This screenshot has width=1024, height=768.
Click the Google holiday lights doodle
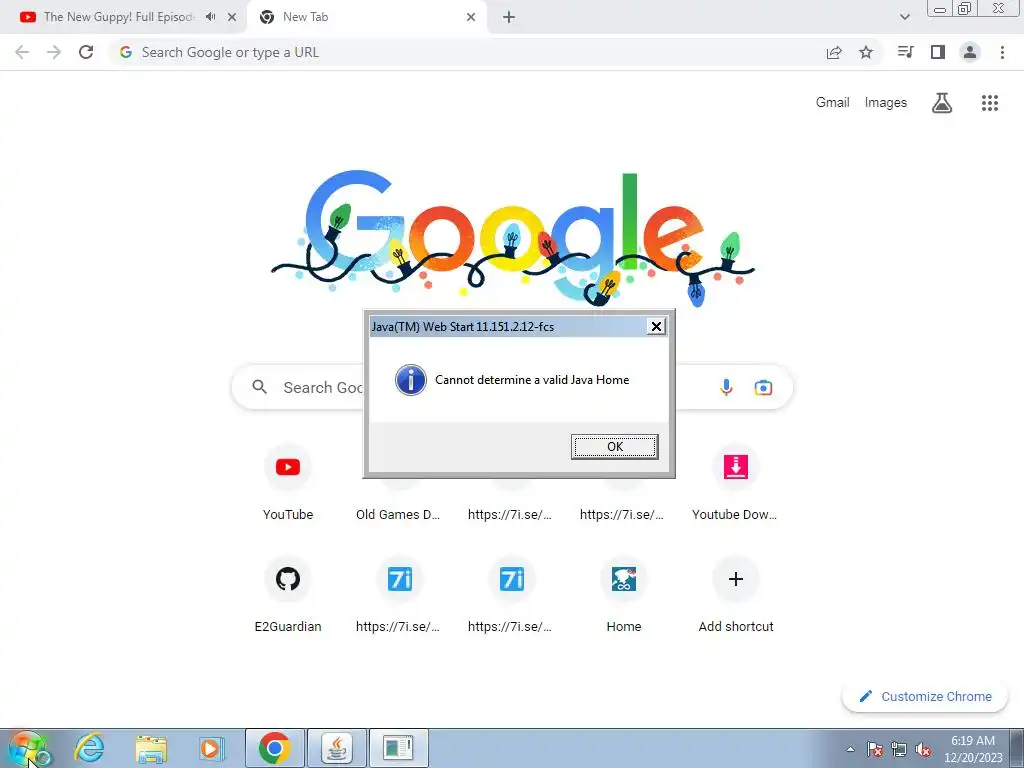513,238
